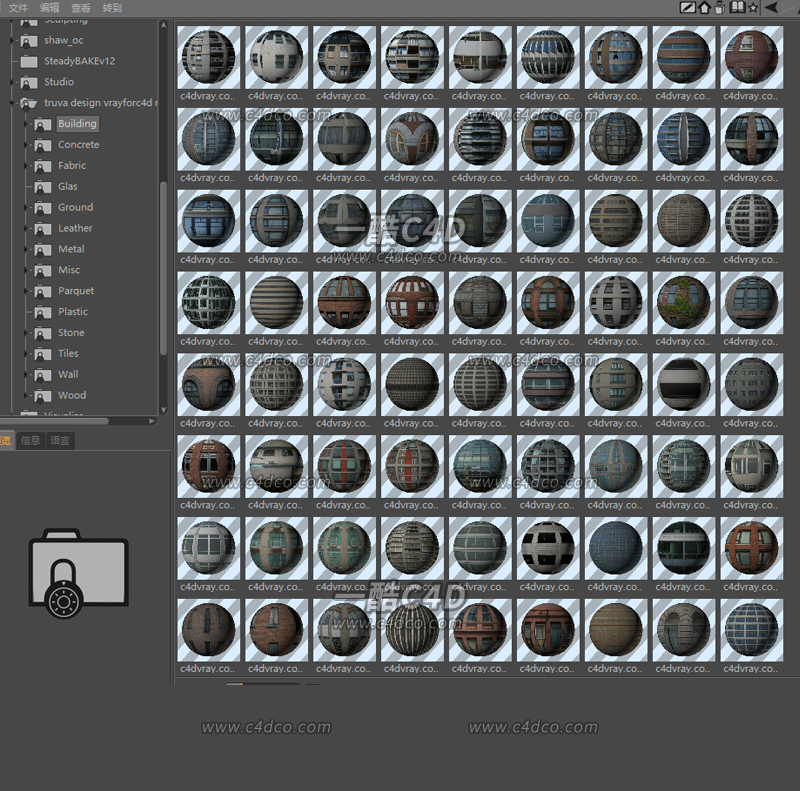Open the 文件 menu
The width and height of the screenshot is (800, 791).
tap(18, 8)
